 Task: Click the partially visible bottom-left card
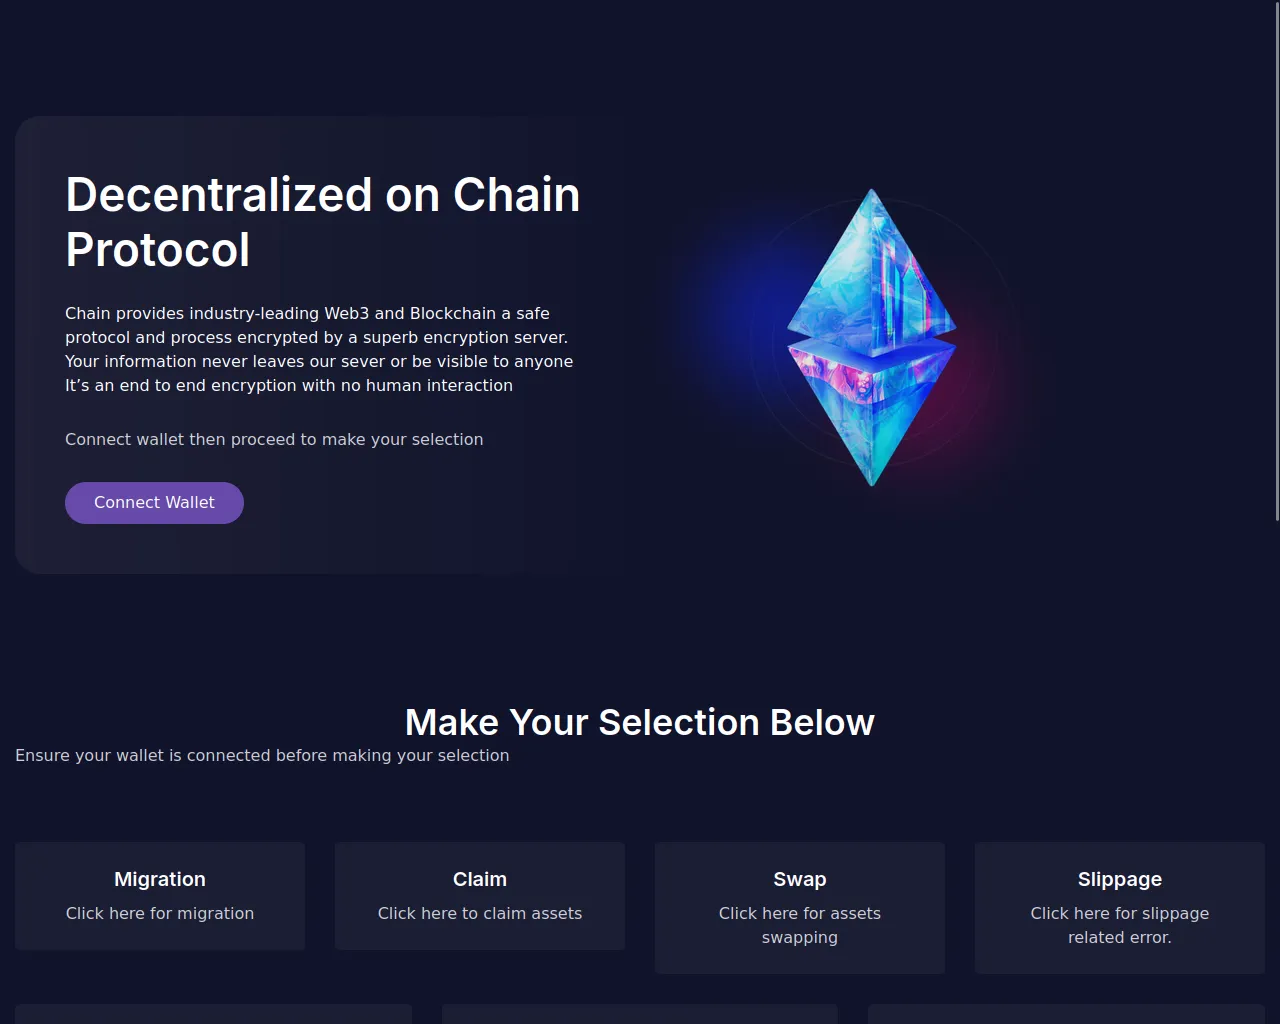(x=213, y=1014)
